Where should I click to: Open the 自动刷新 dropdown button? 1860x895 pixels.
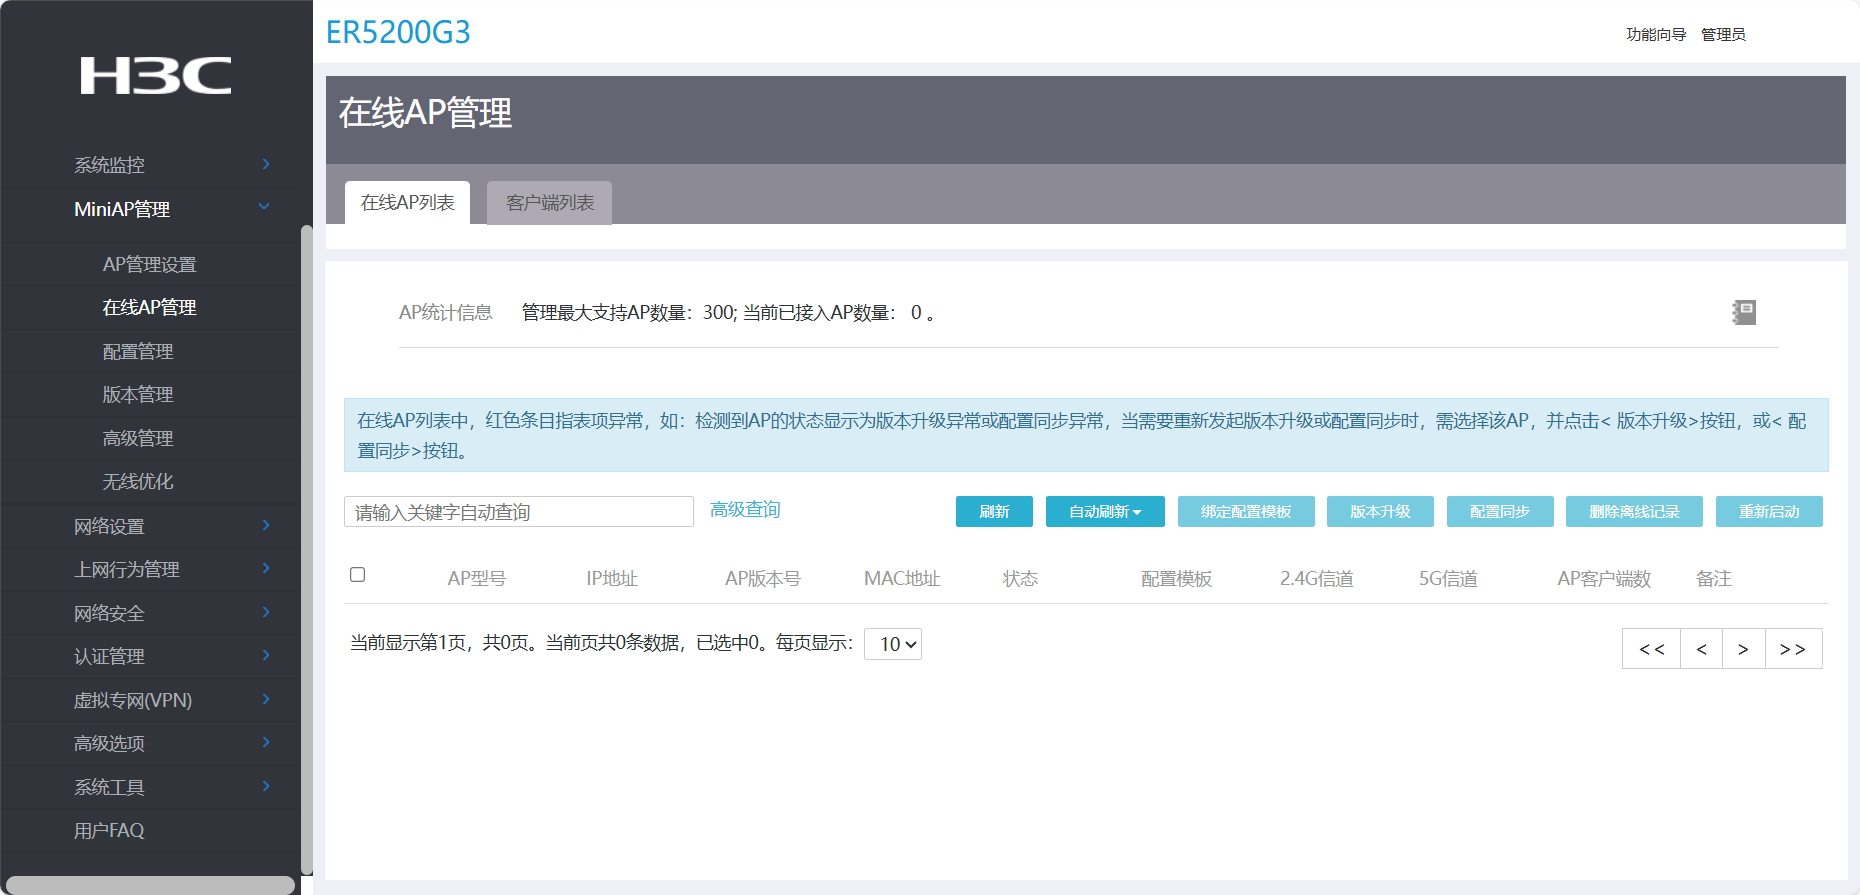1104,512
